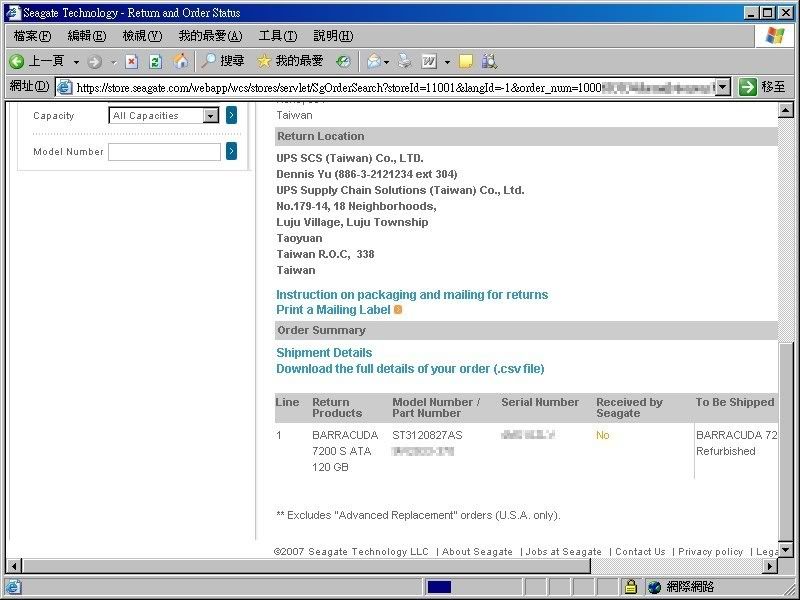Viewport: 800px width, 600px height.
Task: Click the SSL padlock in status bar
Action: point(631,587)
